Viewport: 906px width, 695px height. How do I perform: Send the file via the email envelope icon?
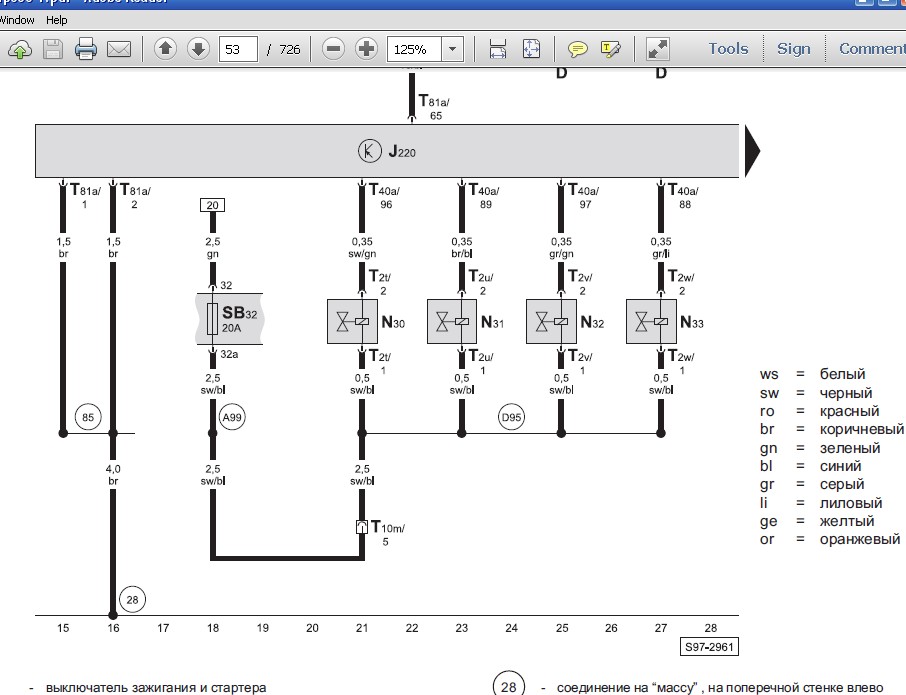point(119,49)
